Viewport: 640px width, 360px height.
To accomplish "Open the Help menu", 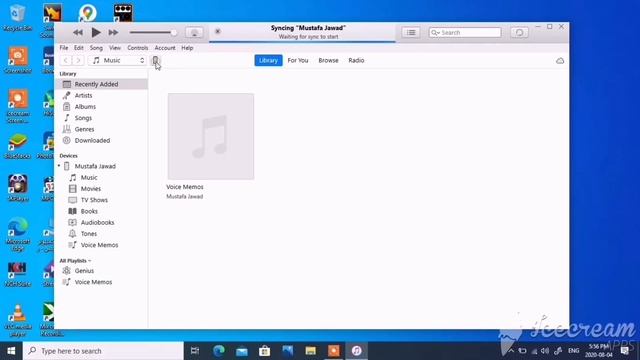I will coord(187,48).
